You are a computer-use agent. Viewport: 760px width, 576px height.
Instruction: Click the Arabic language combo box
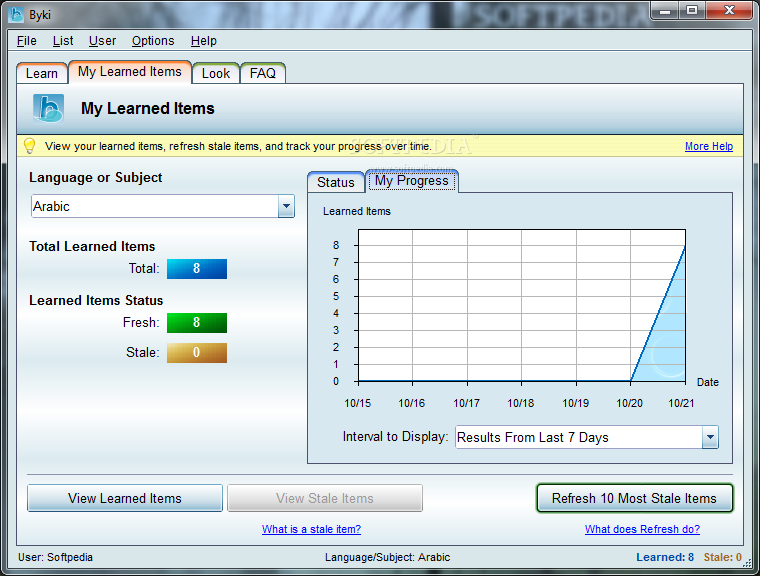pyautogui.click(x=162, y=207)
